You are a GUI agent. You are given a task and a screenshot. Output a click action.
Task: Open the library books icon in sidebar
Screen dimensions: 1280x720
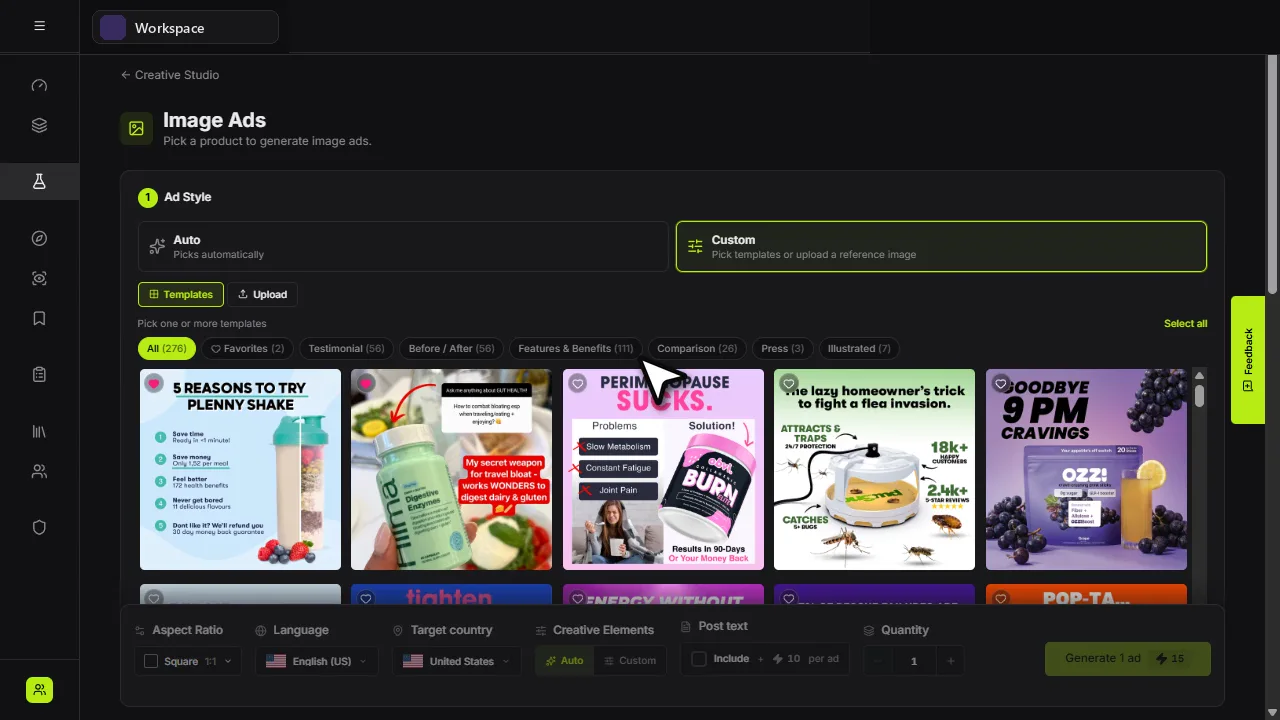[x=39, y=431]
